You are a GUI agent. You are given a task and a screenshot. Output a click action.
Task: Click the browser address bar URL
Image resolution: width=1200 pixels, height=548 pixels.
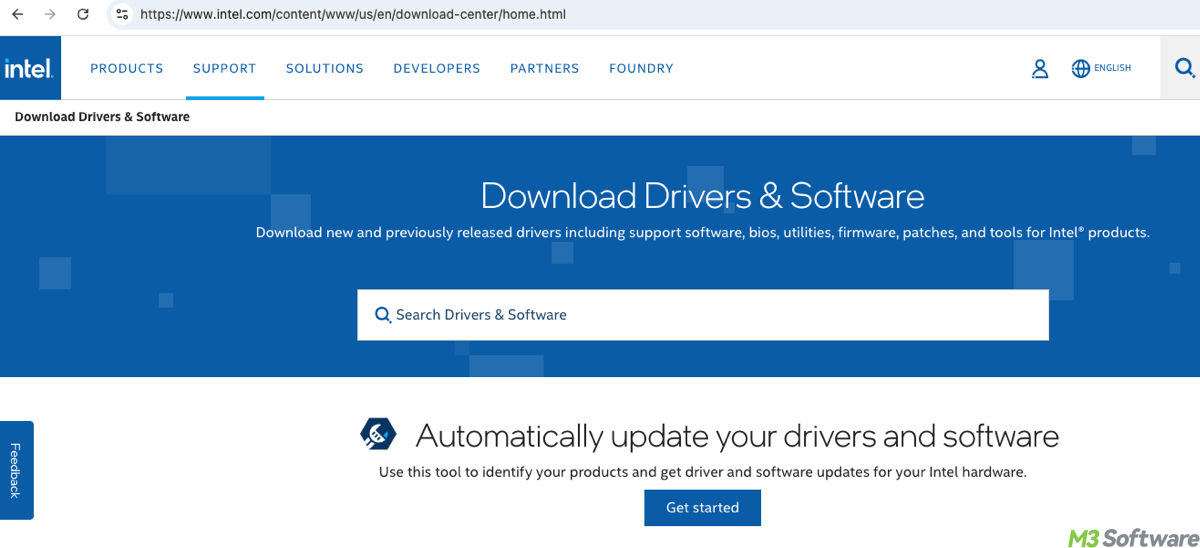coord(354,15)
